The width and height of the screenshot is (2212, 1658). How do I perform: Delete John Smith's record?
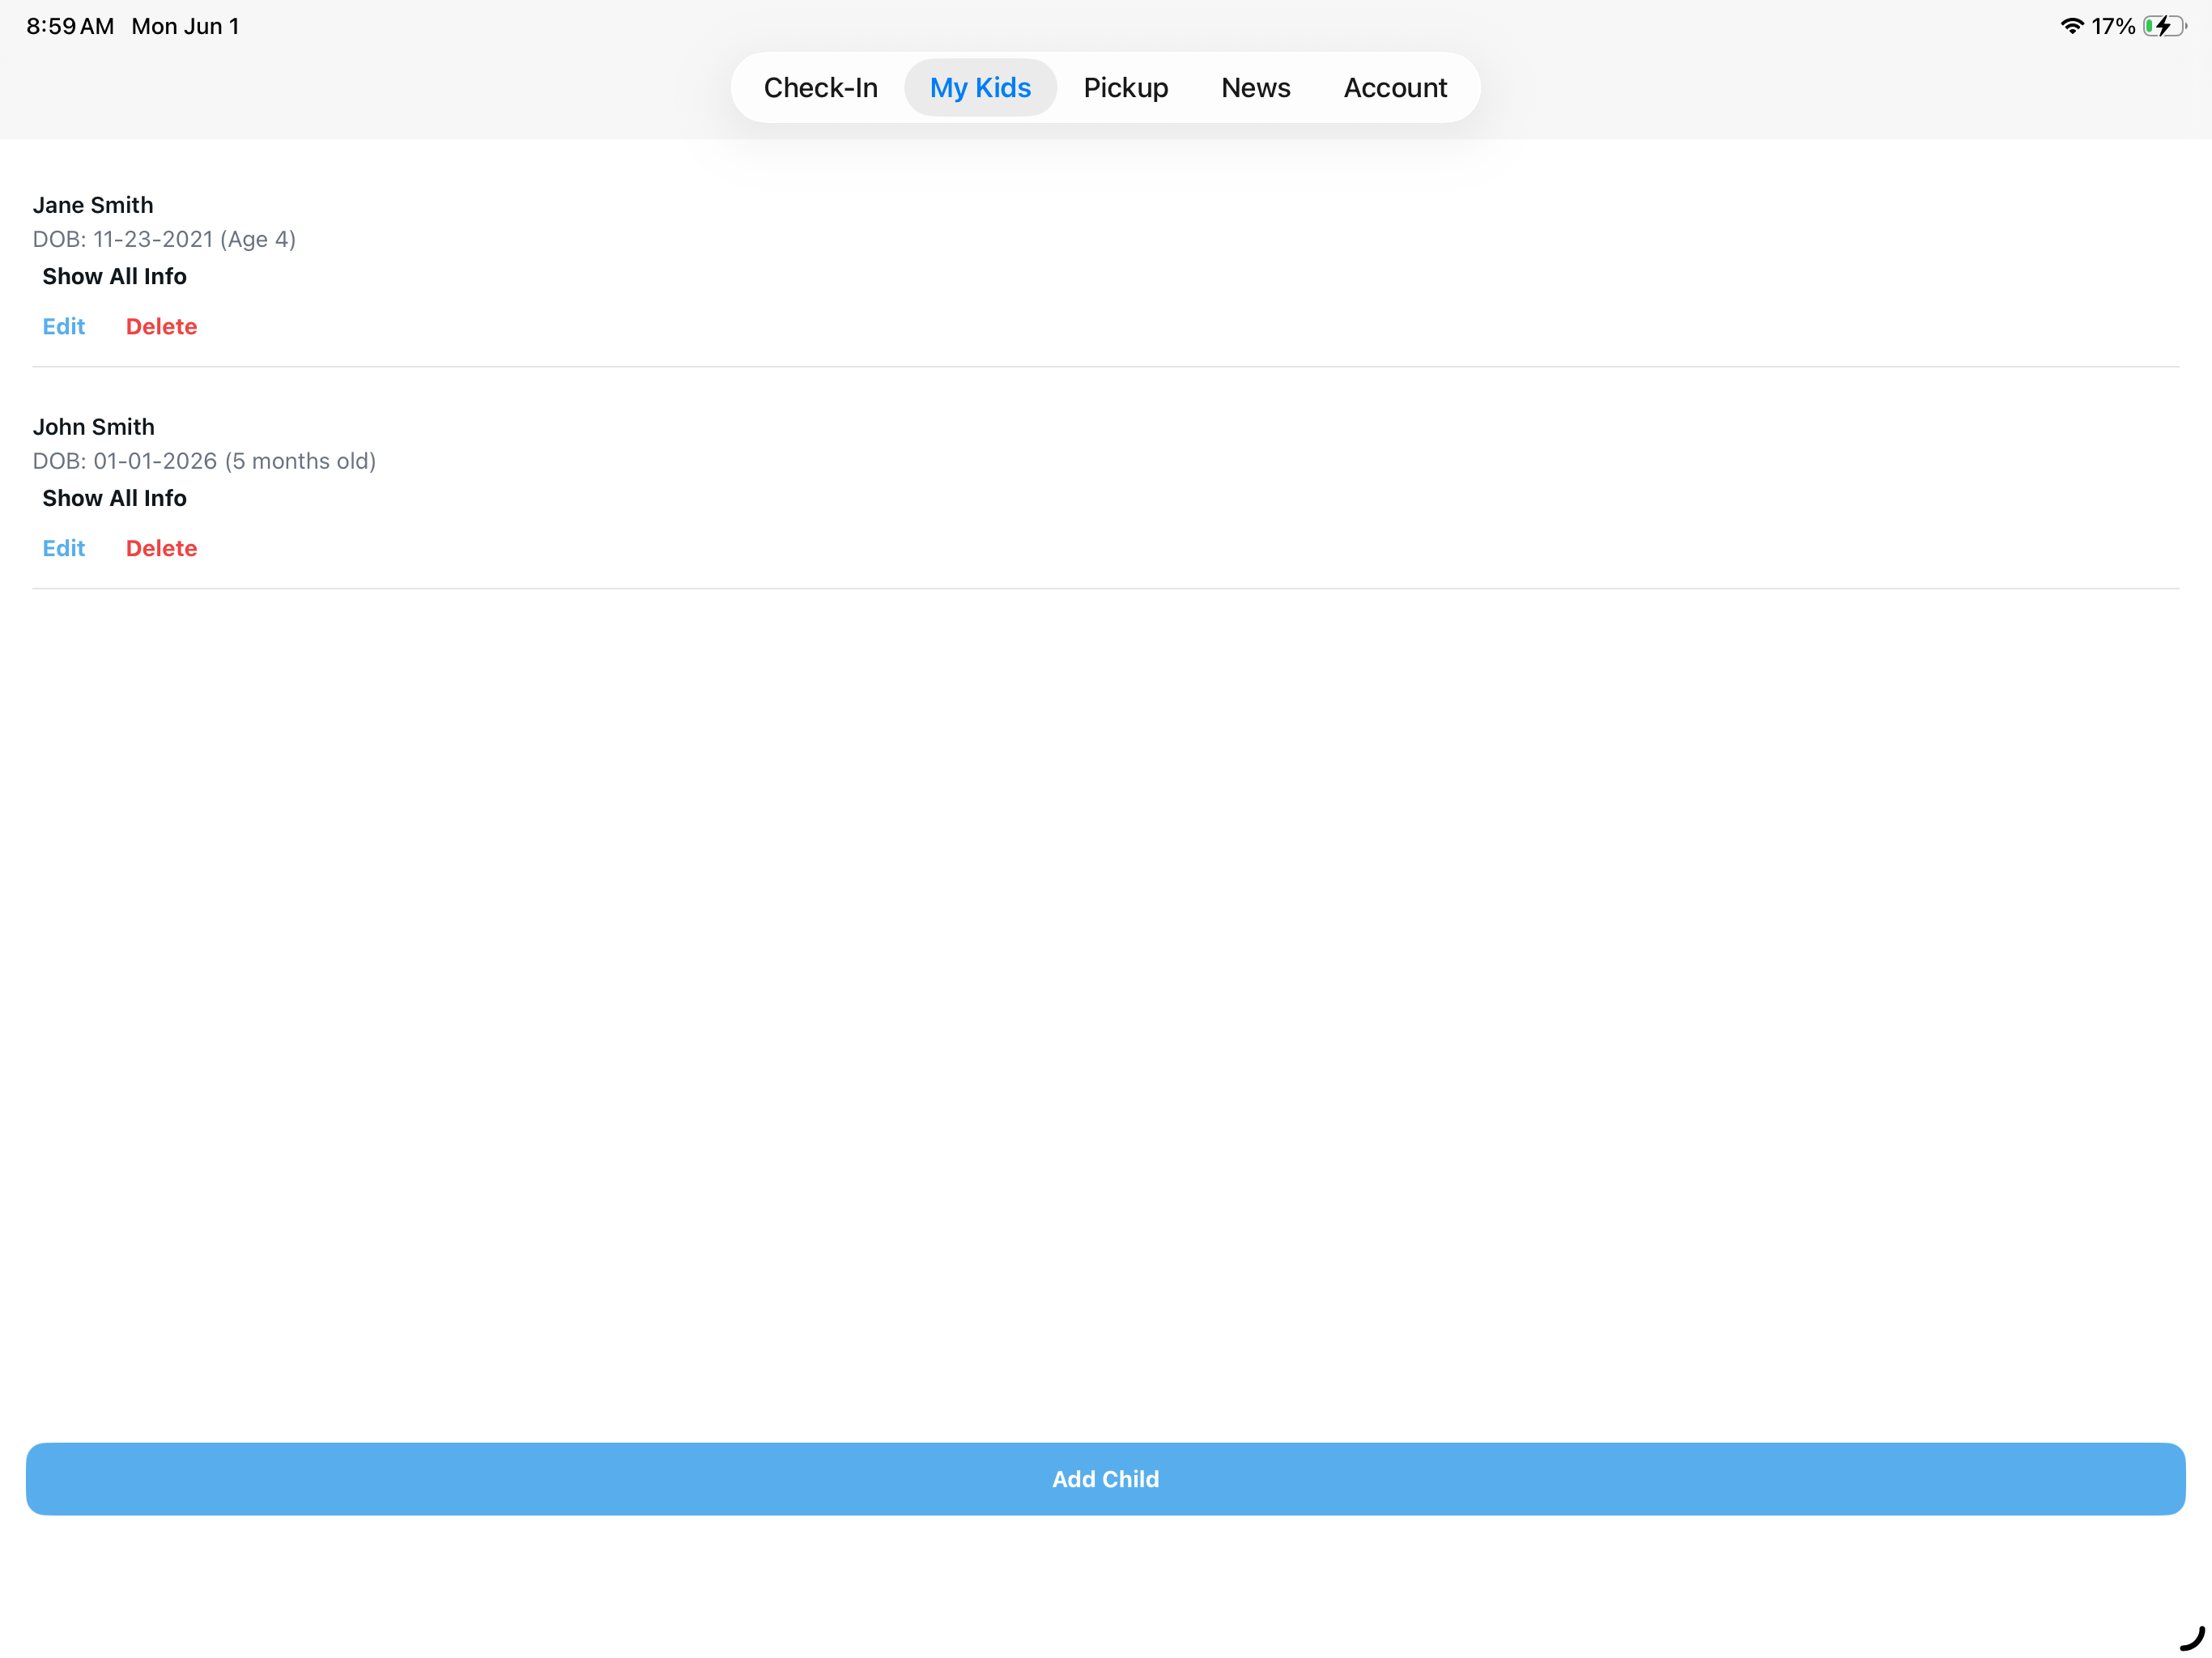[x=161, y=548]
